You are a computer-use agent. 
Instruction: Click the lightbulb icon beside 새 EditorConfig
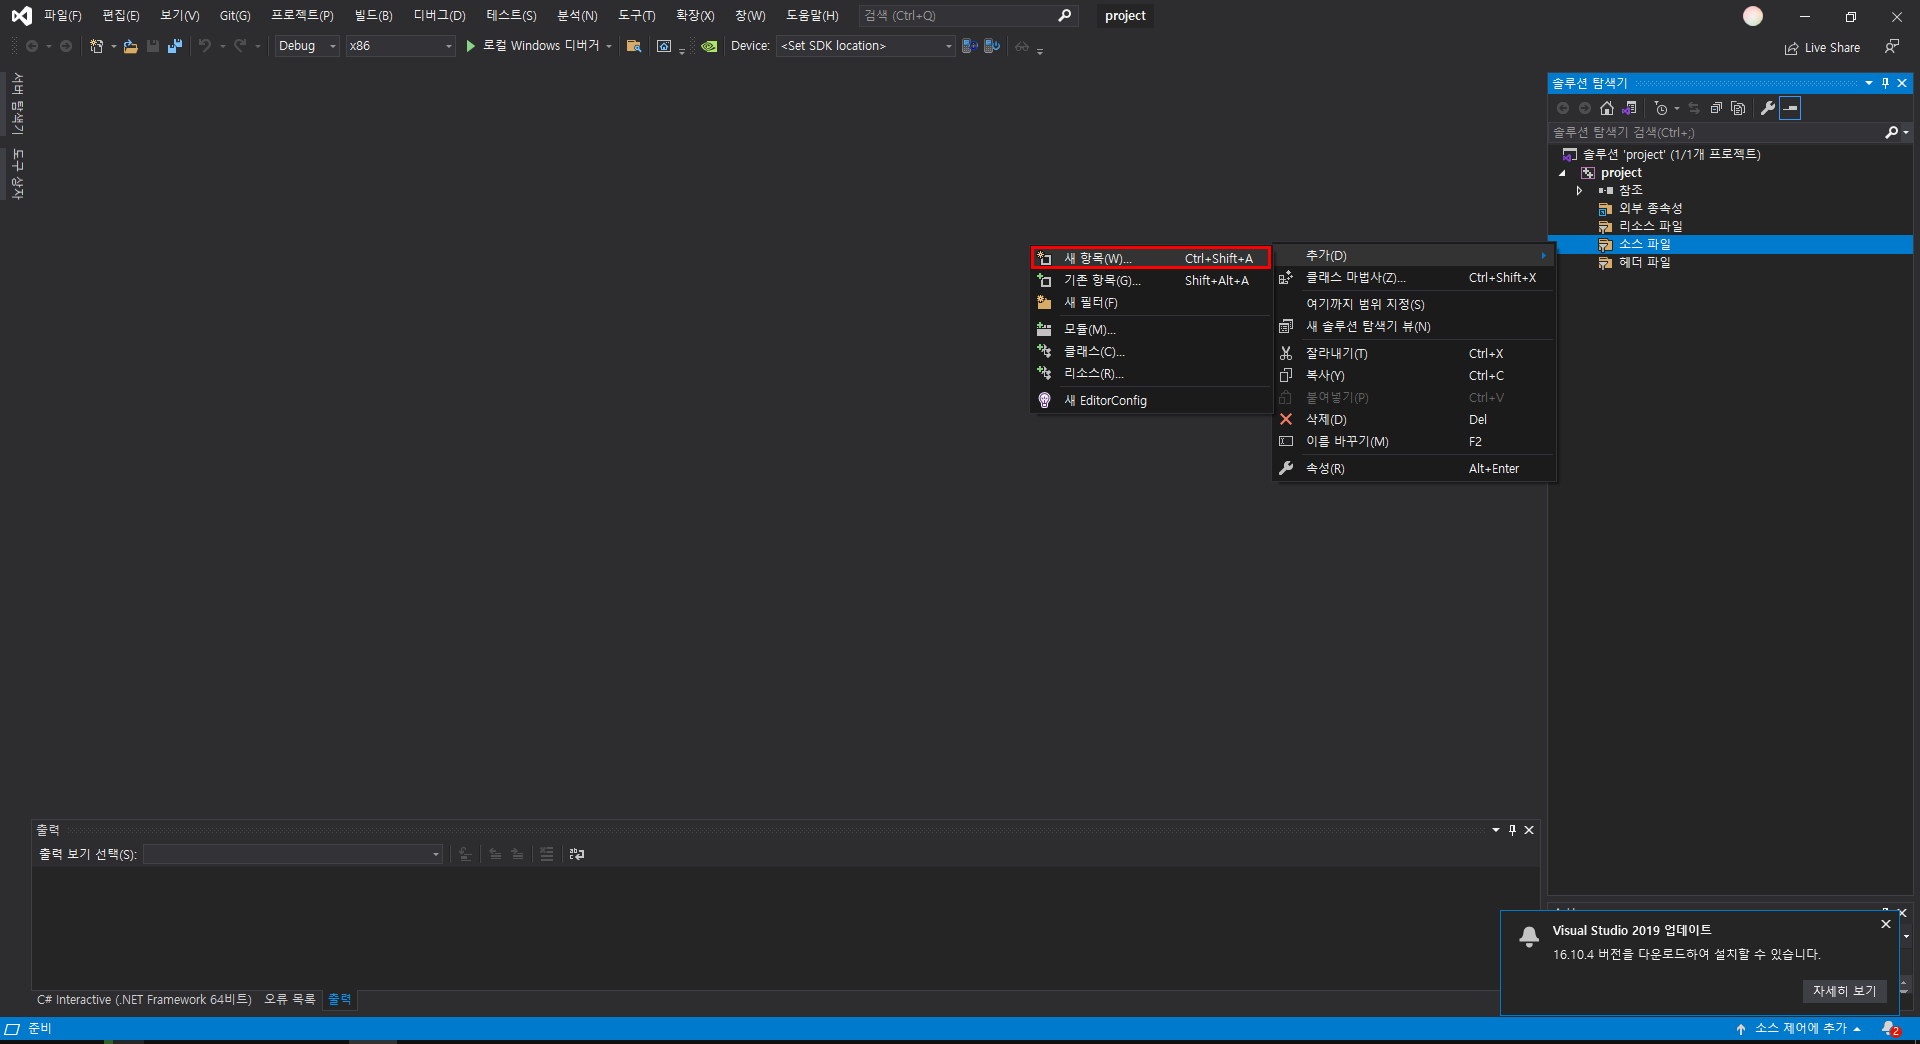click(1044, 401)
